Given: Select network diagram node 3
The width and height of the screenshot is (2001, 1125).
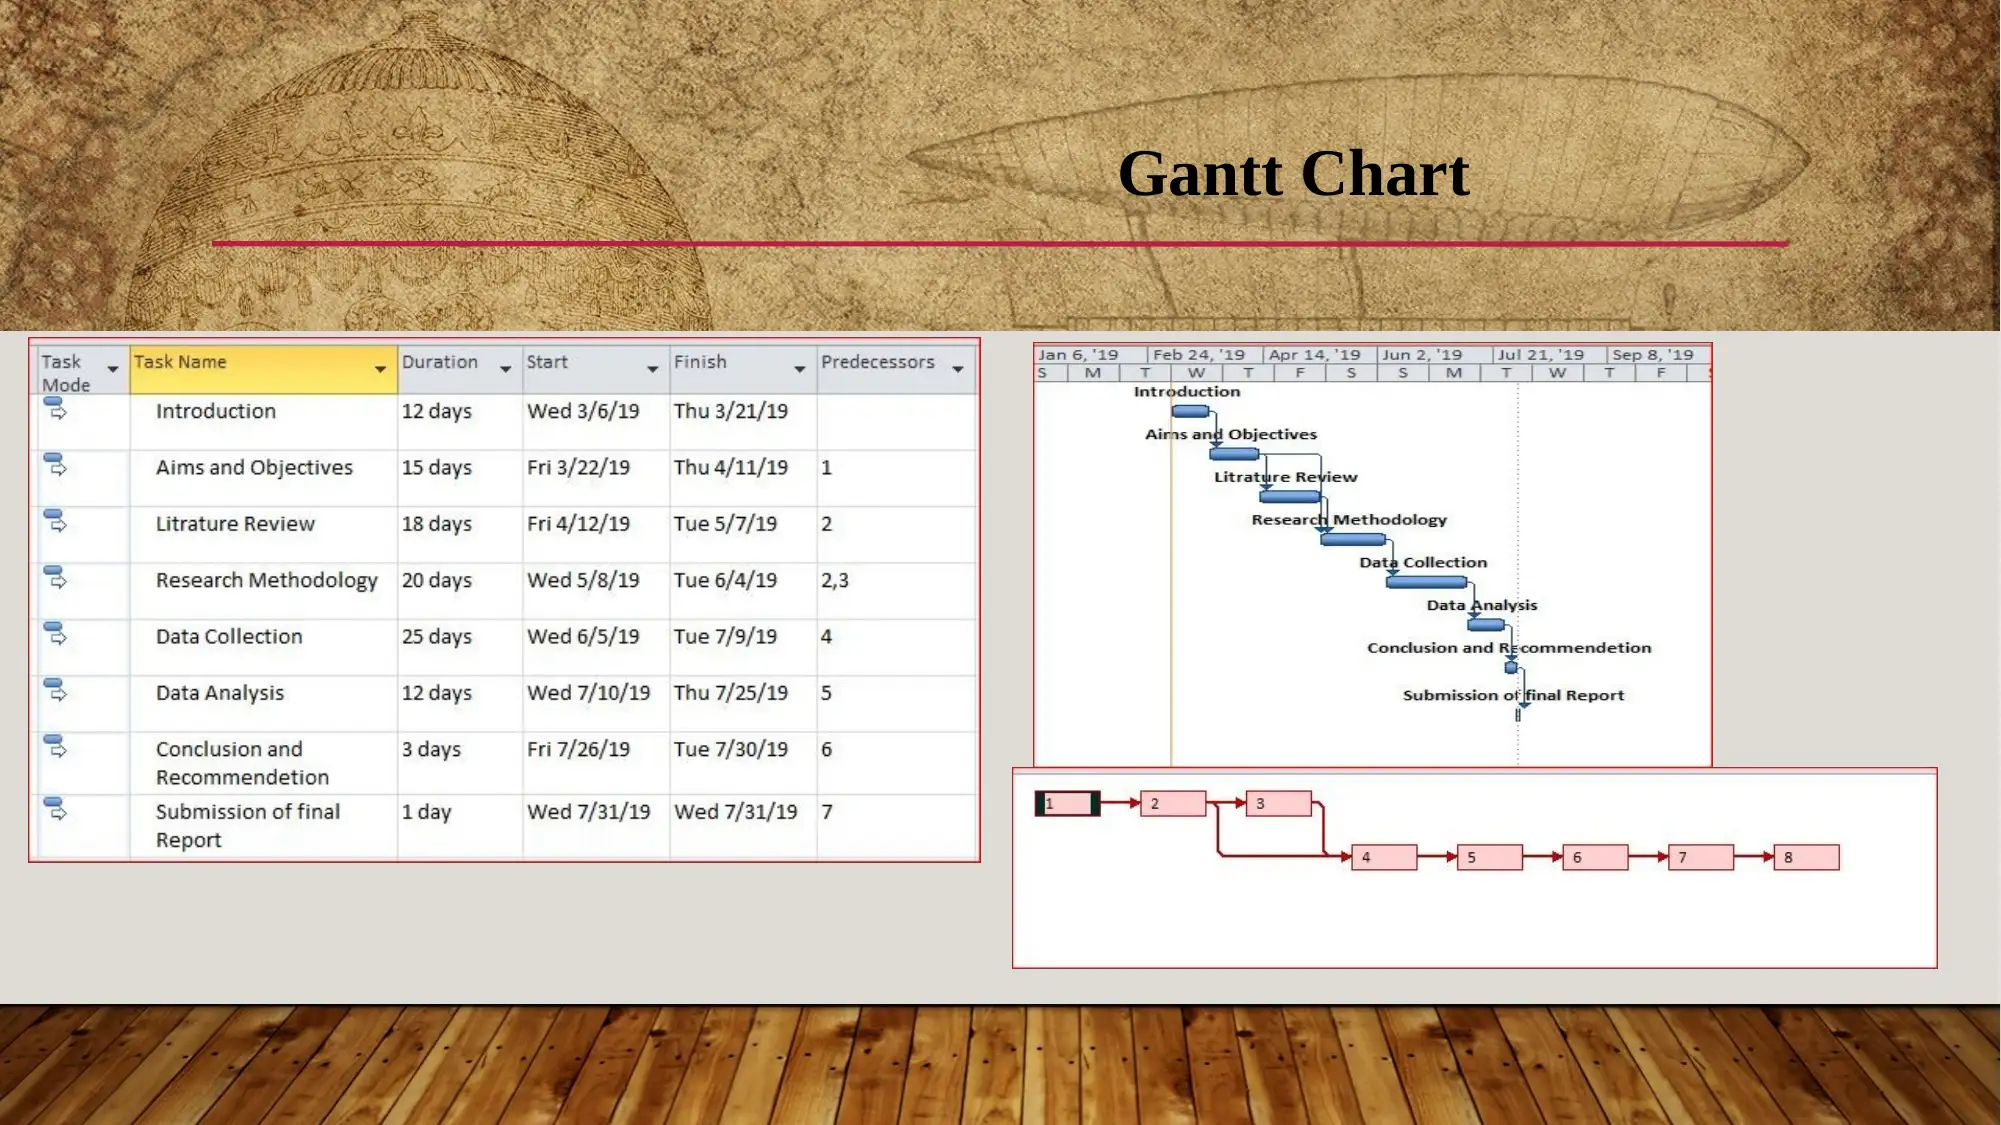Looking at the screenshot, I should 1279,803.
